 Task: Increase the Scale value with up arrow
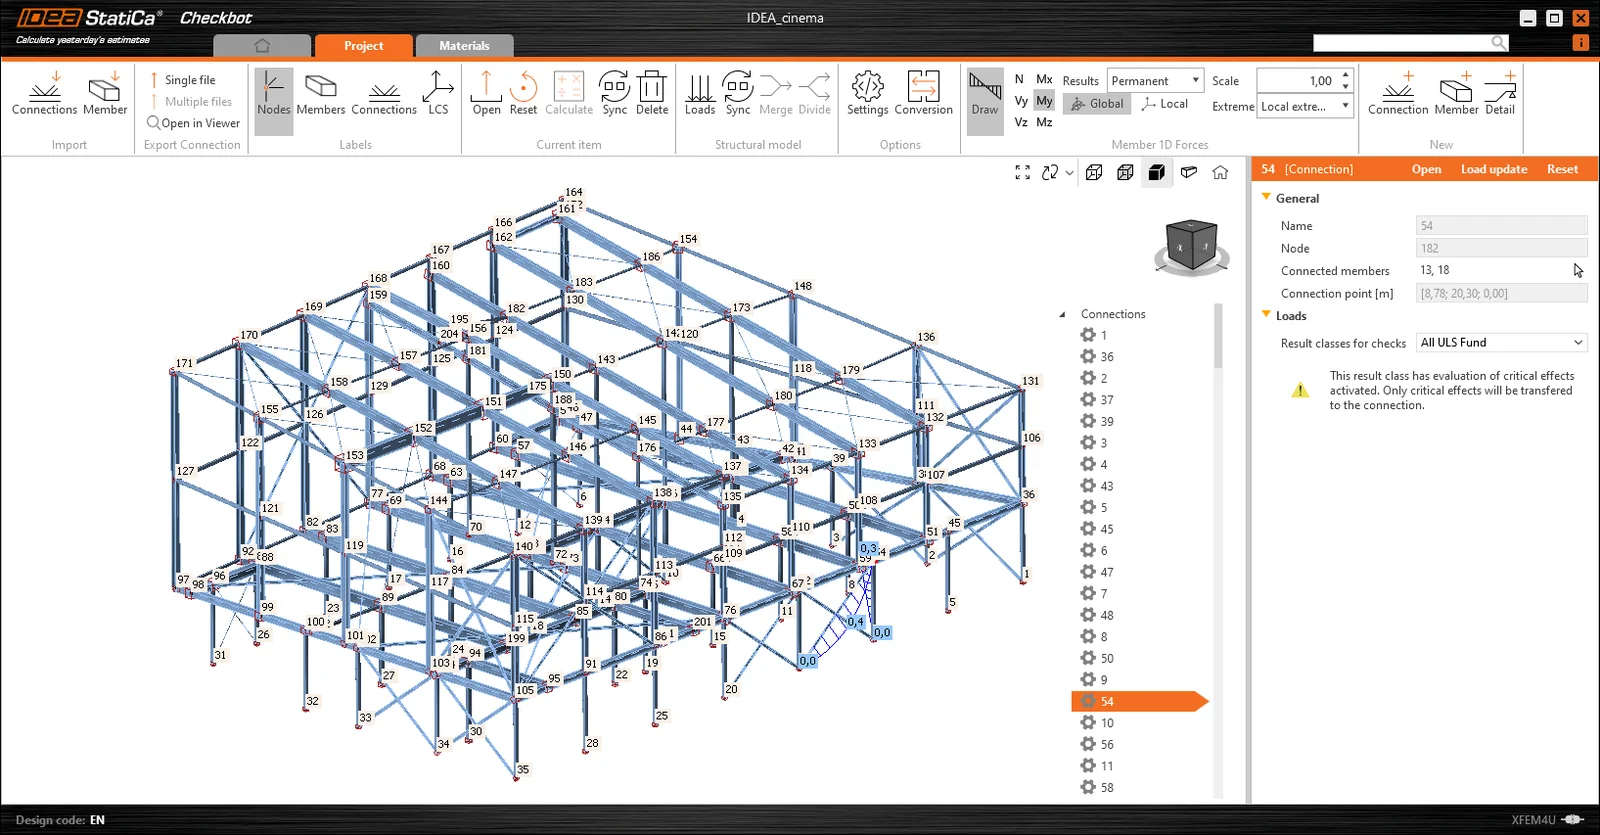pos(1346,75)
